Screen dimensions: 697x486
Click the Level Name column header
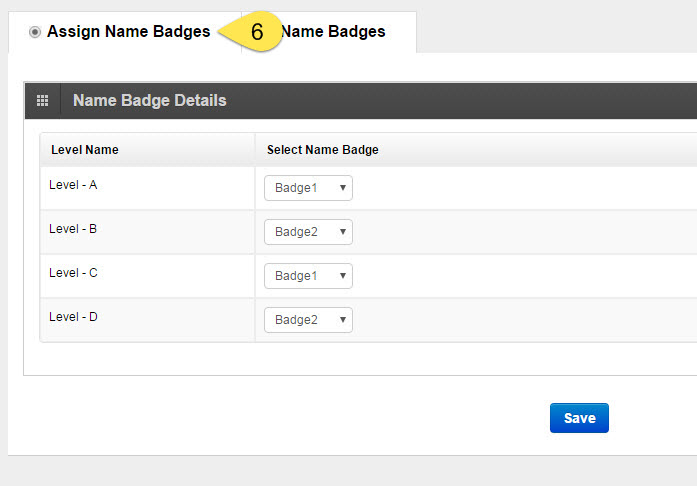click(x=85, y=150)
